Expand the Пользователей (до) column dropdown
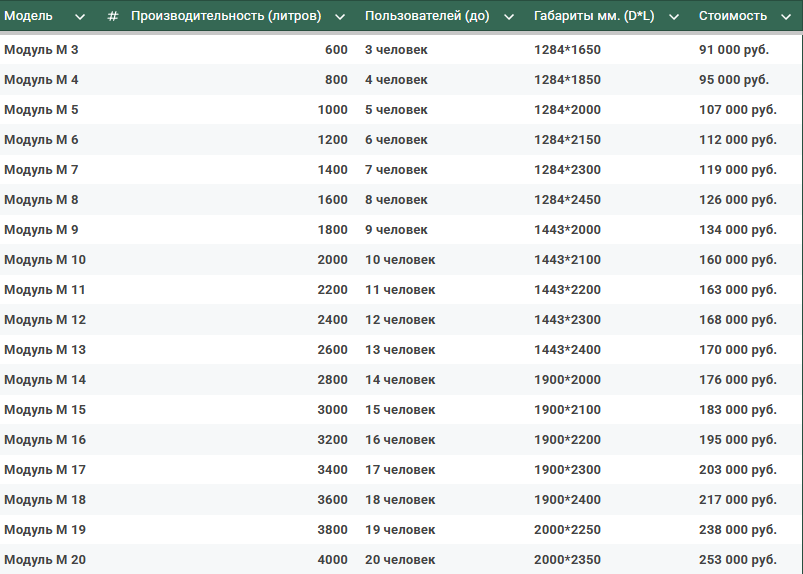The image size is (803, 574). point(509,17)
